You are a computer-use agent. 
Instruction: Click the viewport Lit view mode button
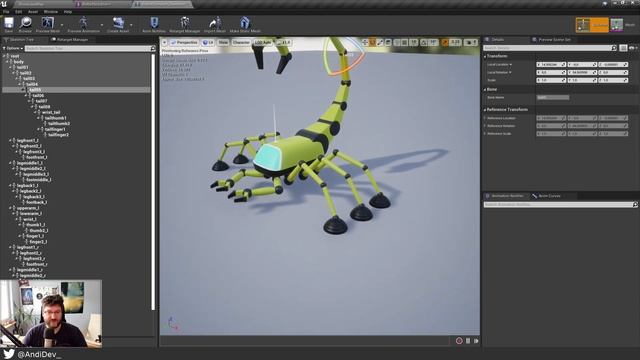point(208,42)
